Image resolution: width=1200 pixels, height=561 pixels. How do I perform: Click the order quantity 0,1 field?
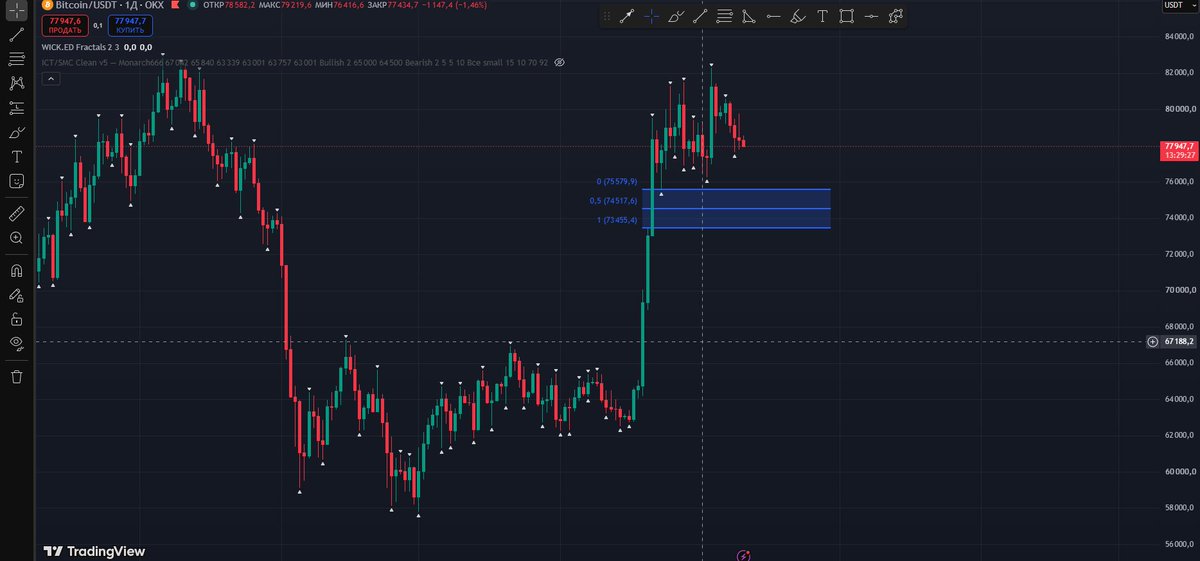click(97, 25)
